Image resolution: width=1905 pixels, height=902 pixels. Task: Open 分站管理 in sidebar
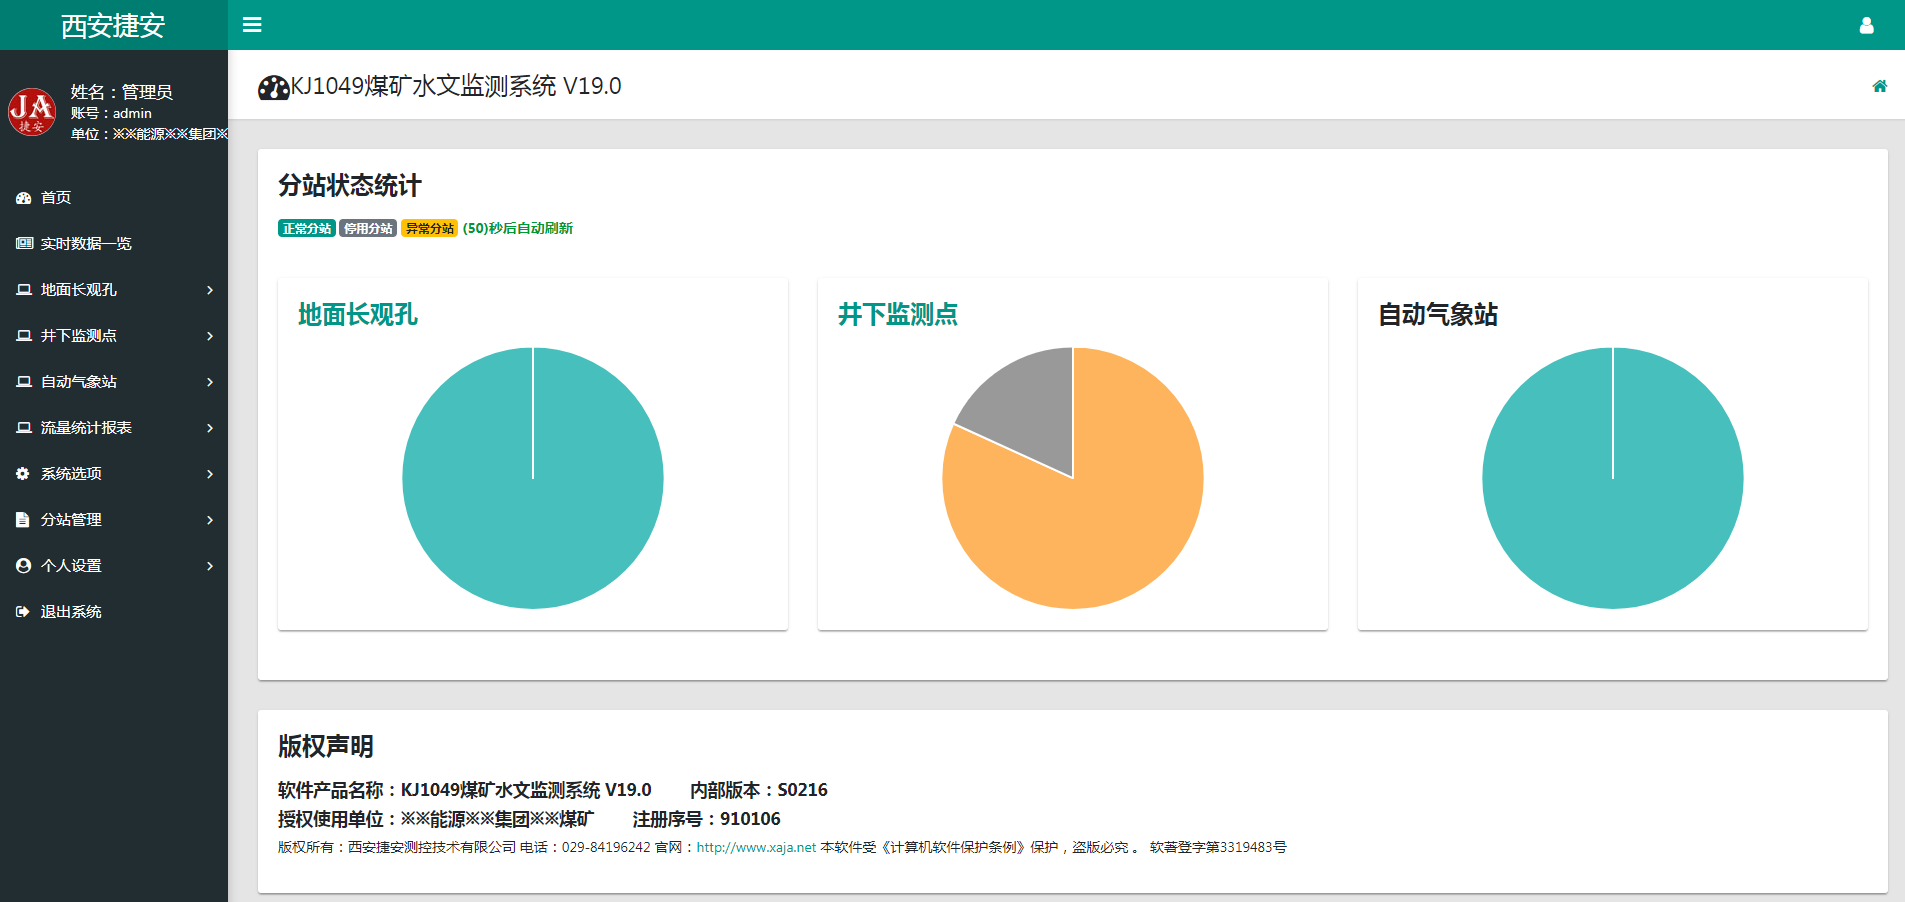click(114, 520)
